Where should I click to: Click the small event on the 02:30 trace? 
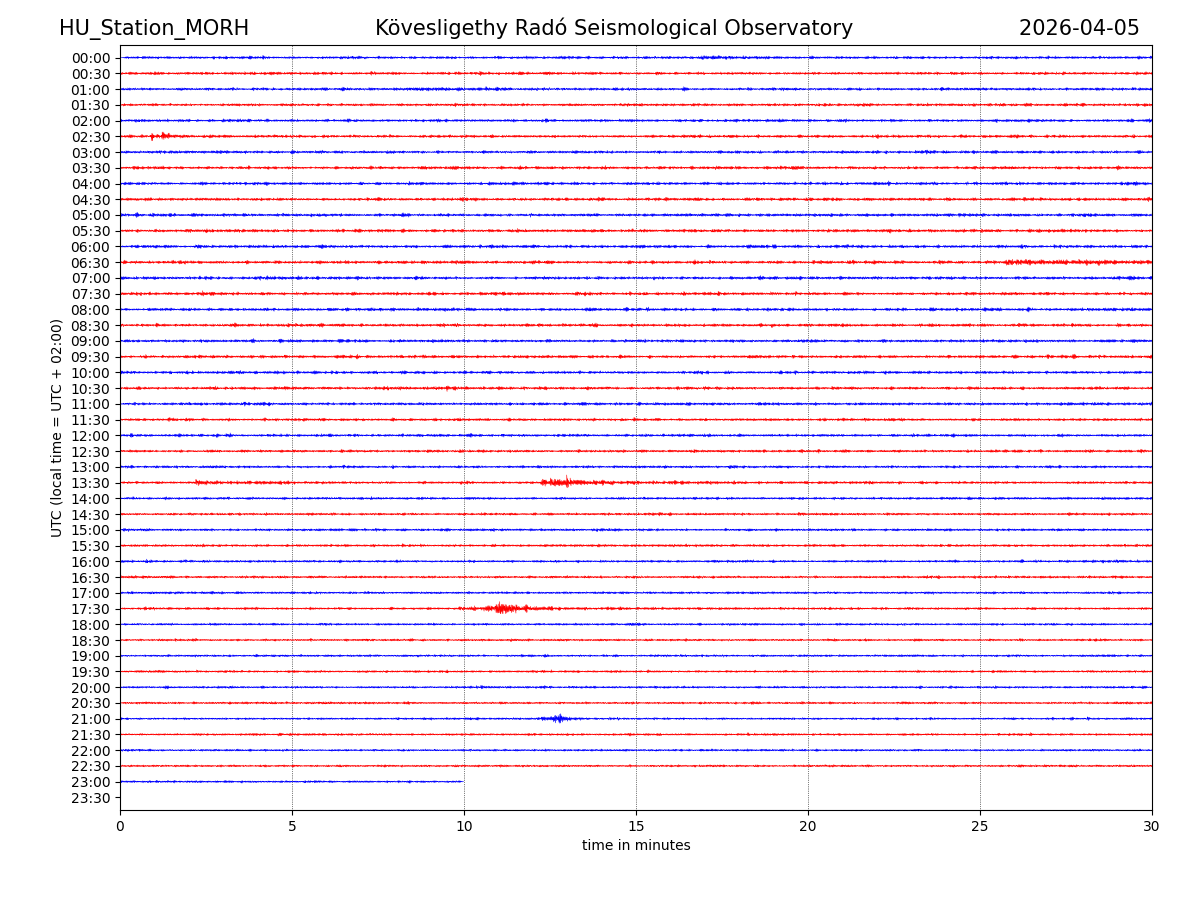162,136
